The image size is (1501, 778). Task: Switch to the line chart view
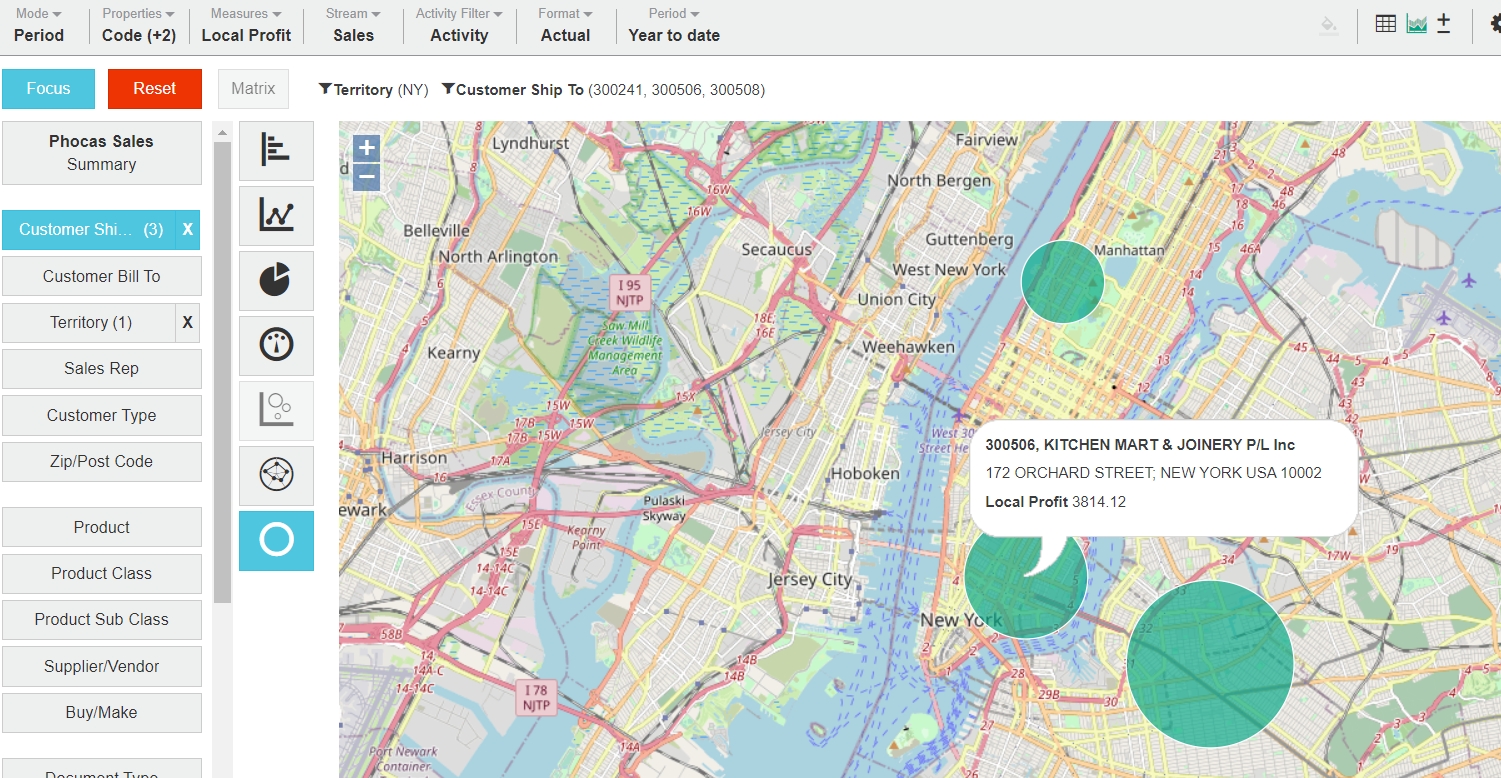pyautogui.click(x=276, y=215)
